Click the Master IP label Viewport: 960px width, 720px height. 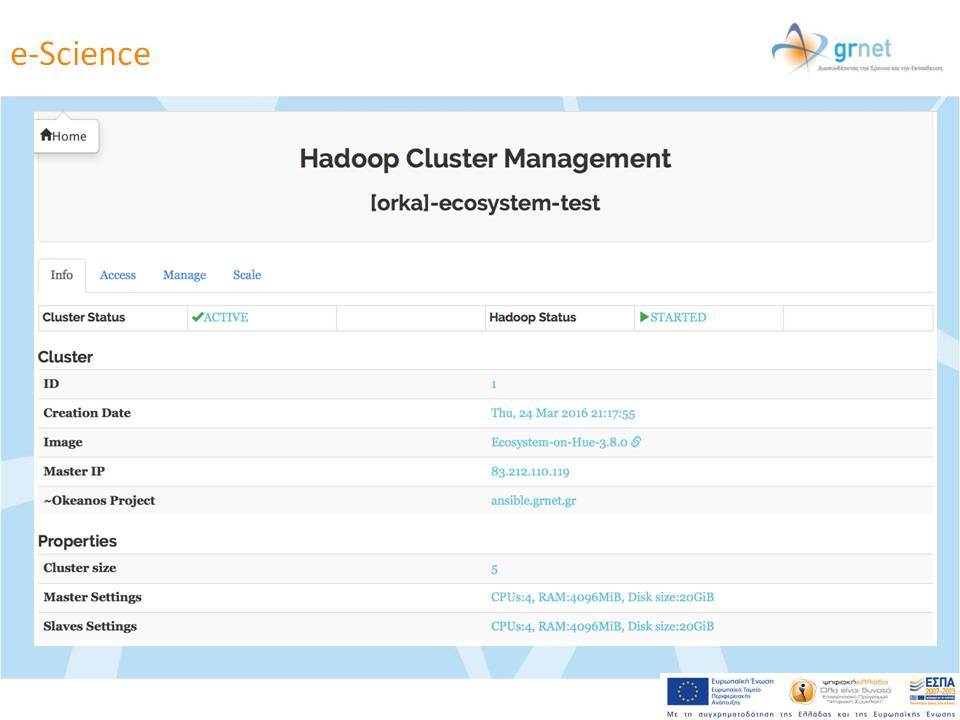click(74, 471)
